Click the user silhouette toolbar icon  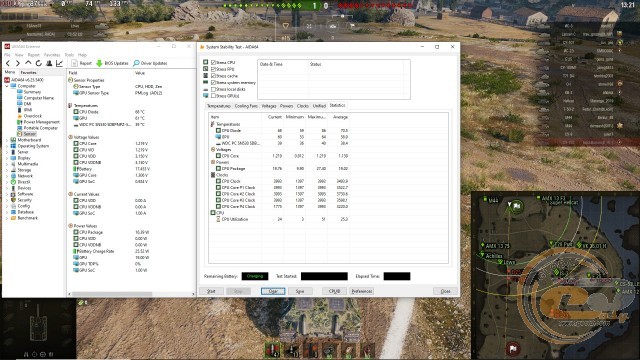(x=49, y=63)
